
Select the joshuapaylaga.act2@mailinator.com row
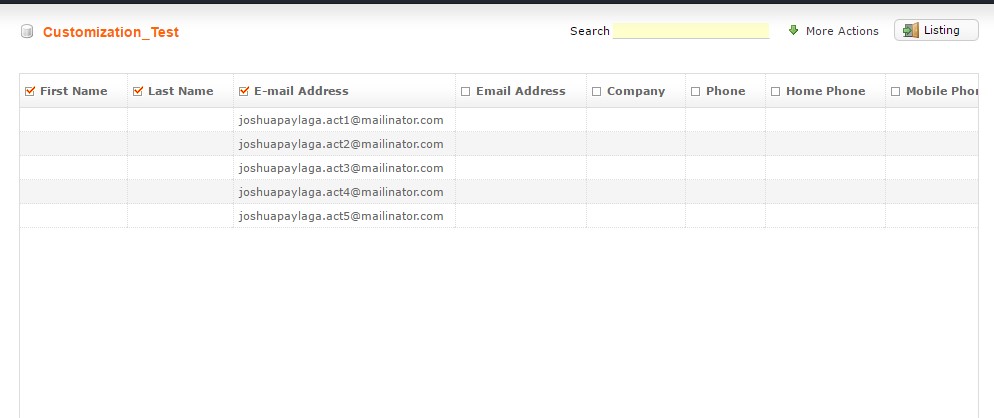tap(341, 144)
